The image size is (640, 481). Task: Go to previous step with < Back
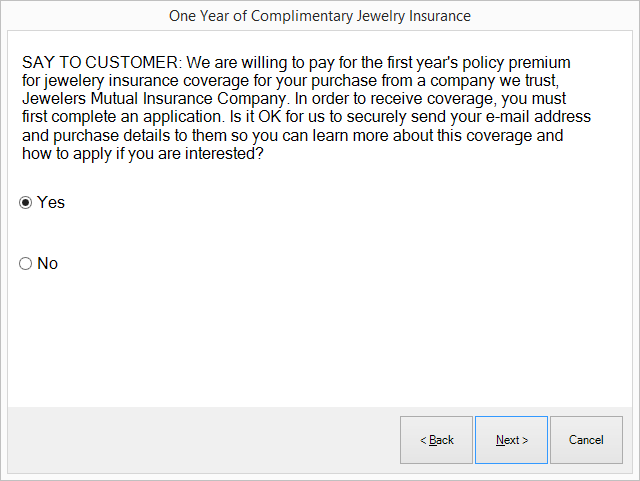point(436,440)
